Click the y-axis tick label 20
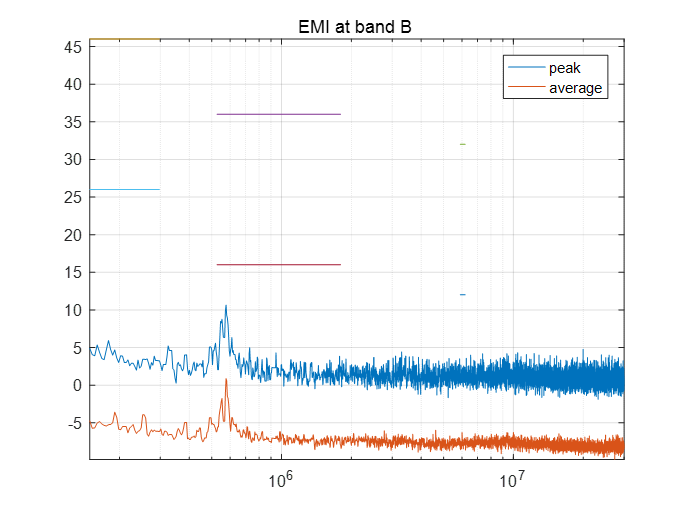This screenshot has height=517, width=690. coord(74,235)
